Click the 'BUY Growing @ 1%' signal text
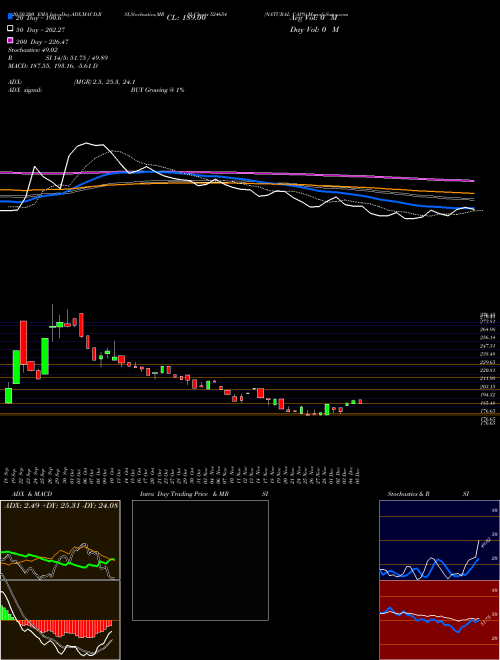The width and height of the screenshot is (500, 660). [x=157, y=90]
